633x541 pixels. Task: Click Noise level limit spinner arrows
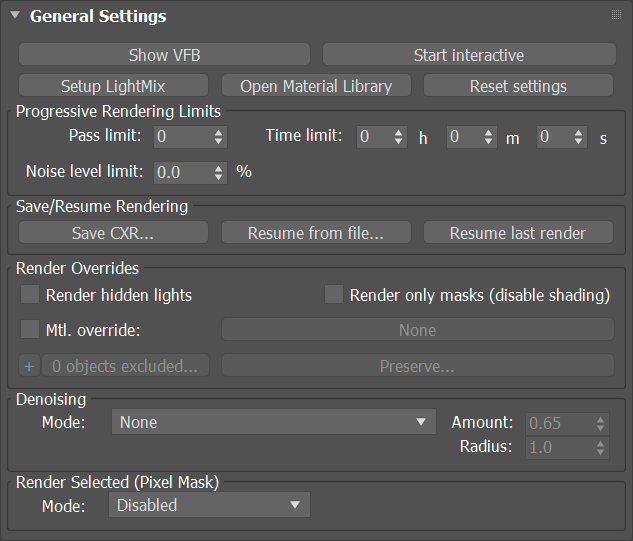218,173
